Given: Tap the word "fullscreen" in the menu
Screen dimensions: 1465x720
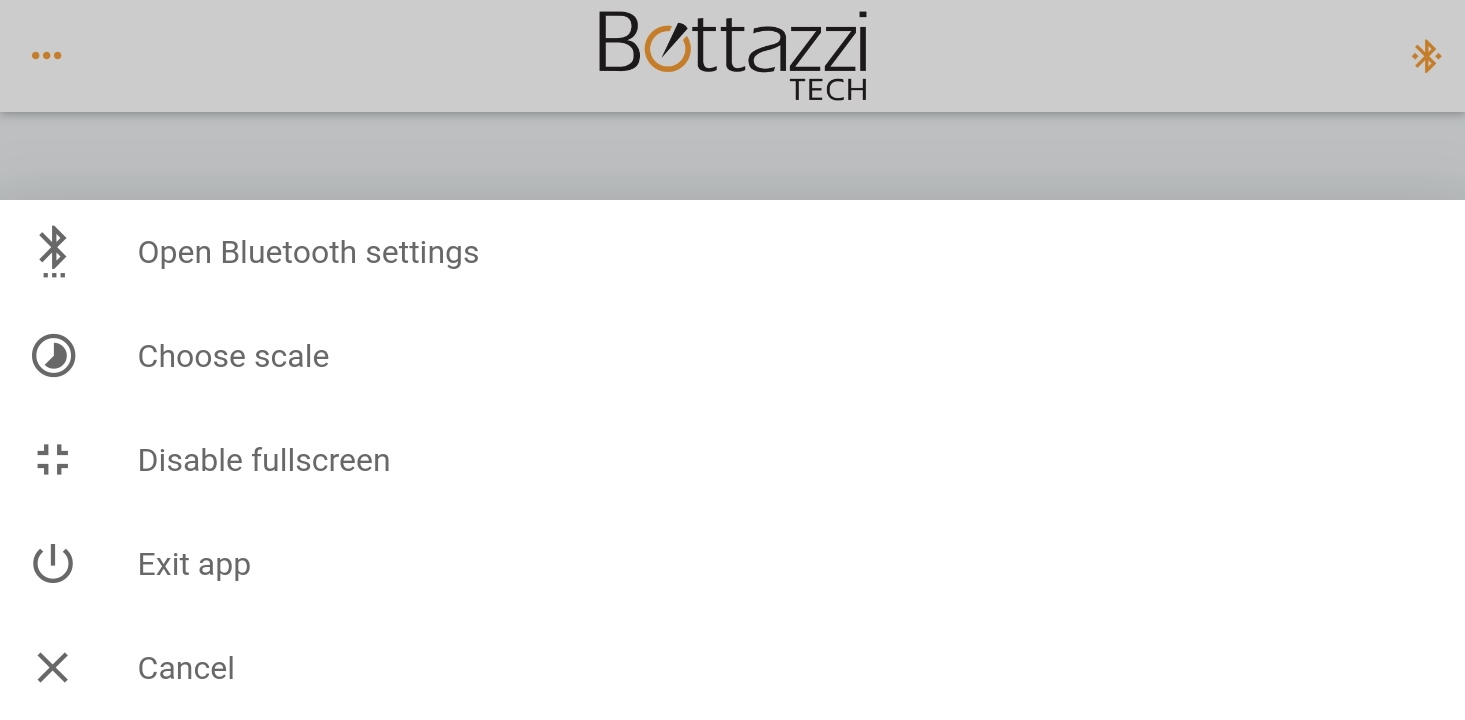Looking at the screenshot, I should pyautogui.click(x=318, y=461).
